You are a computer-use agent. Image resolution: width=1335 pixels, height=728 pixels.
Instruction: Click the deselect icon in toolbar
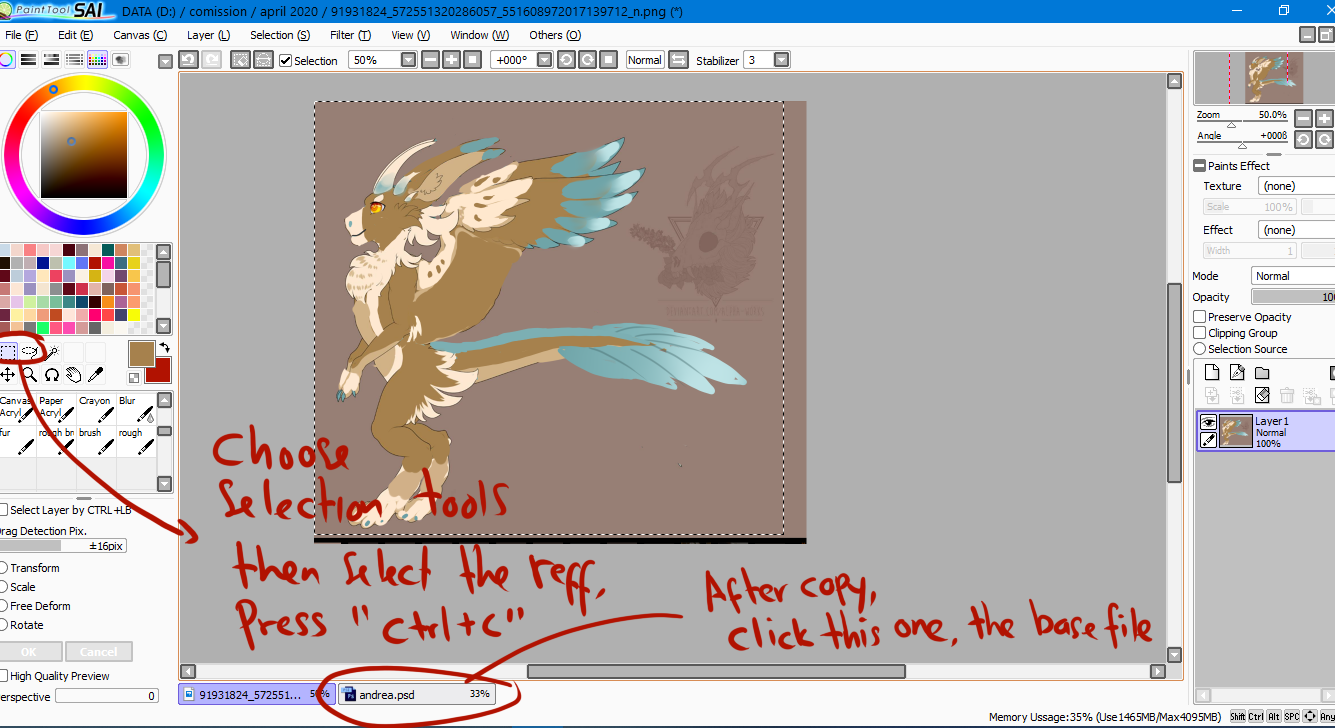240,60
